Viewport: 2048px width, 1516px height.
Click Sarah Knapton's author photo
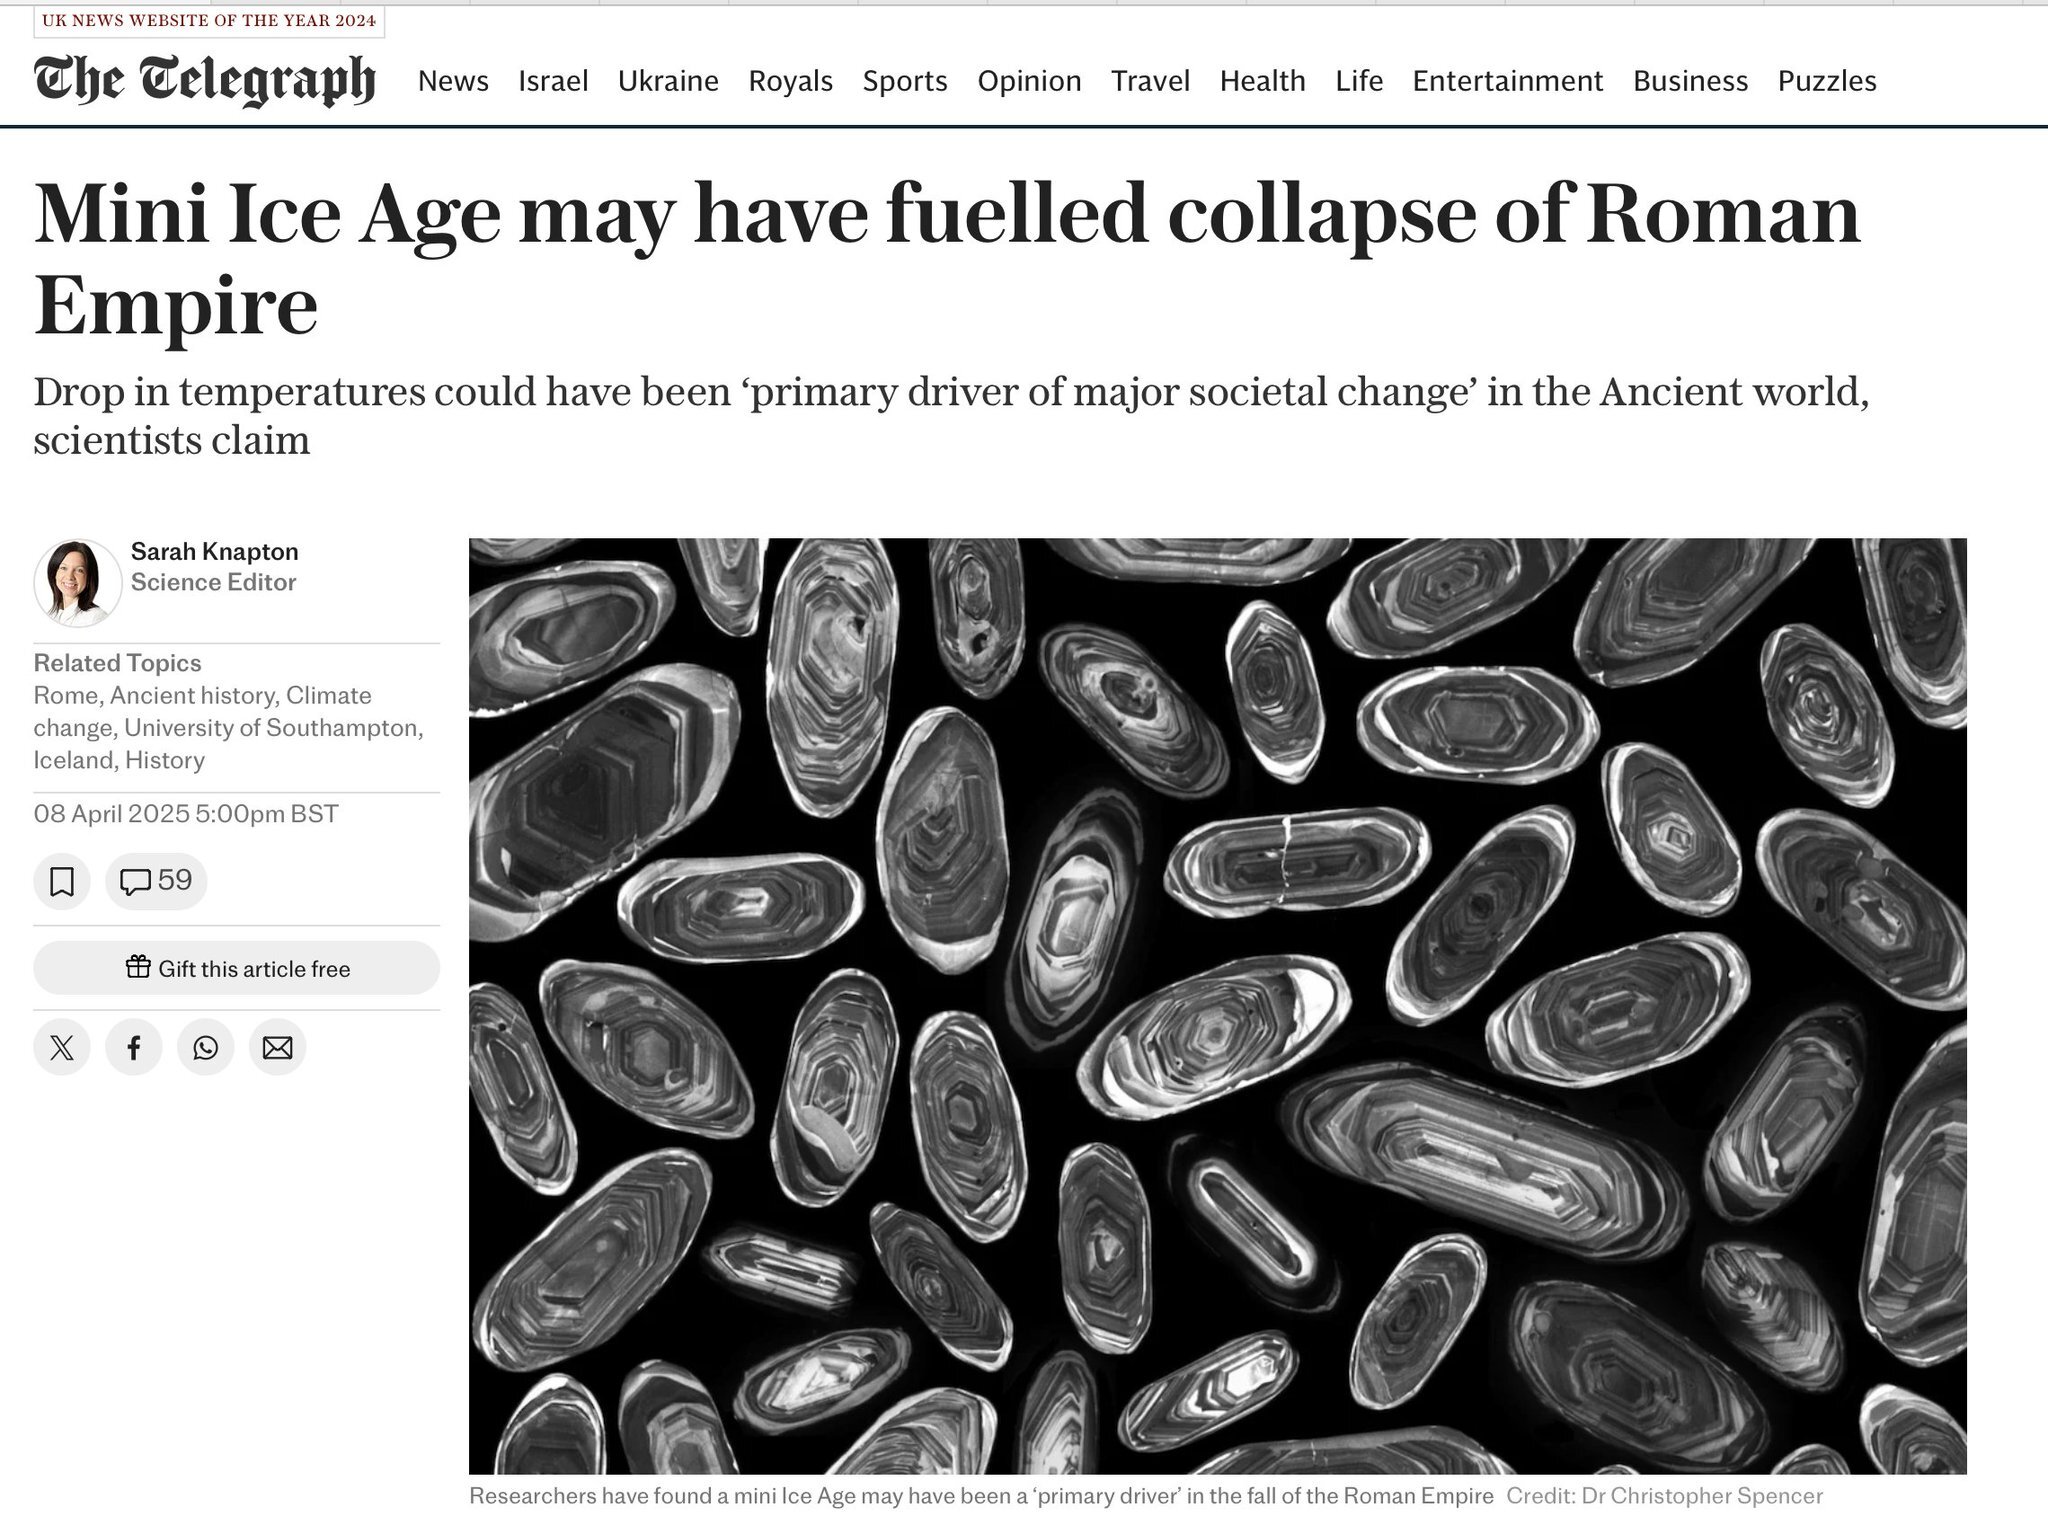coord(77,583)
